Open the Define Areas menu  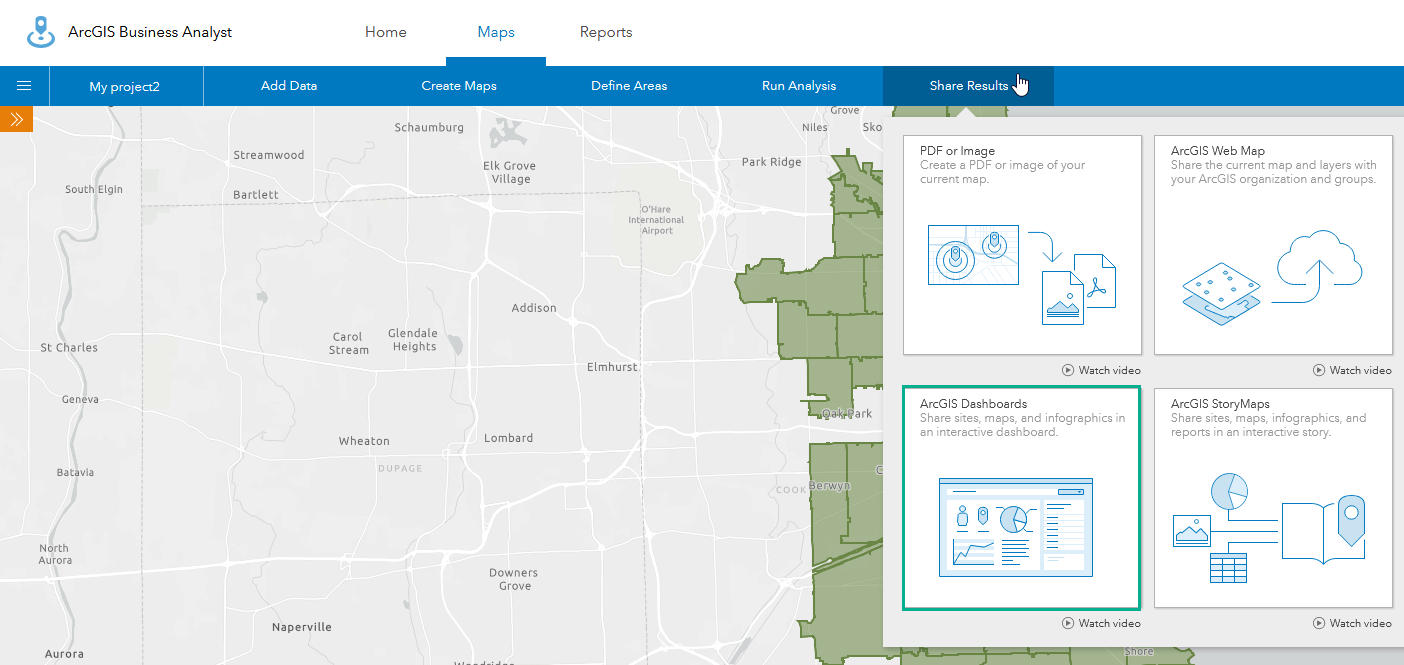629,86
